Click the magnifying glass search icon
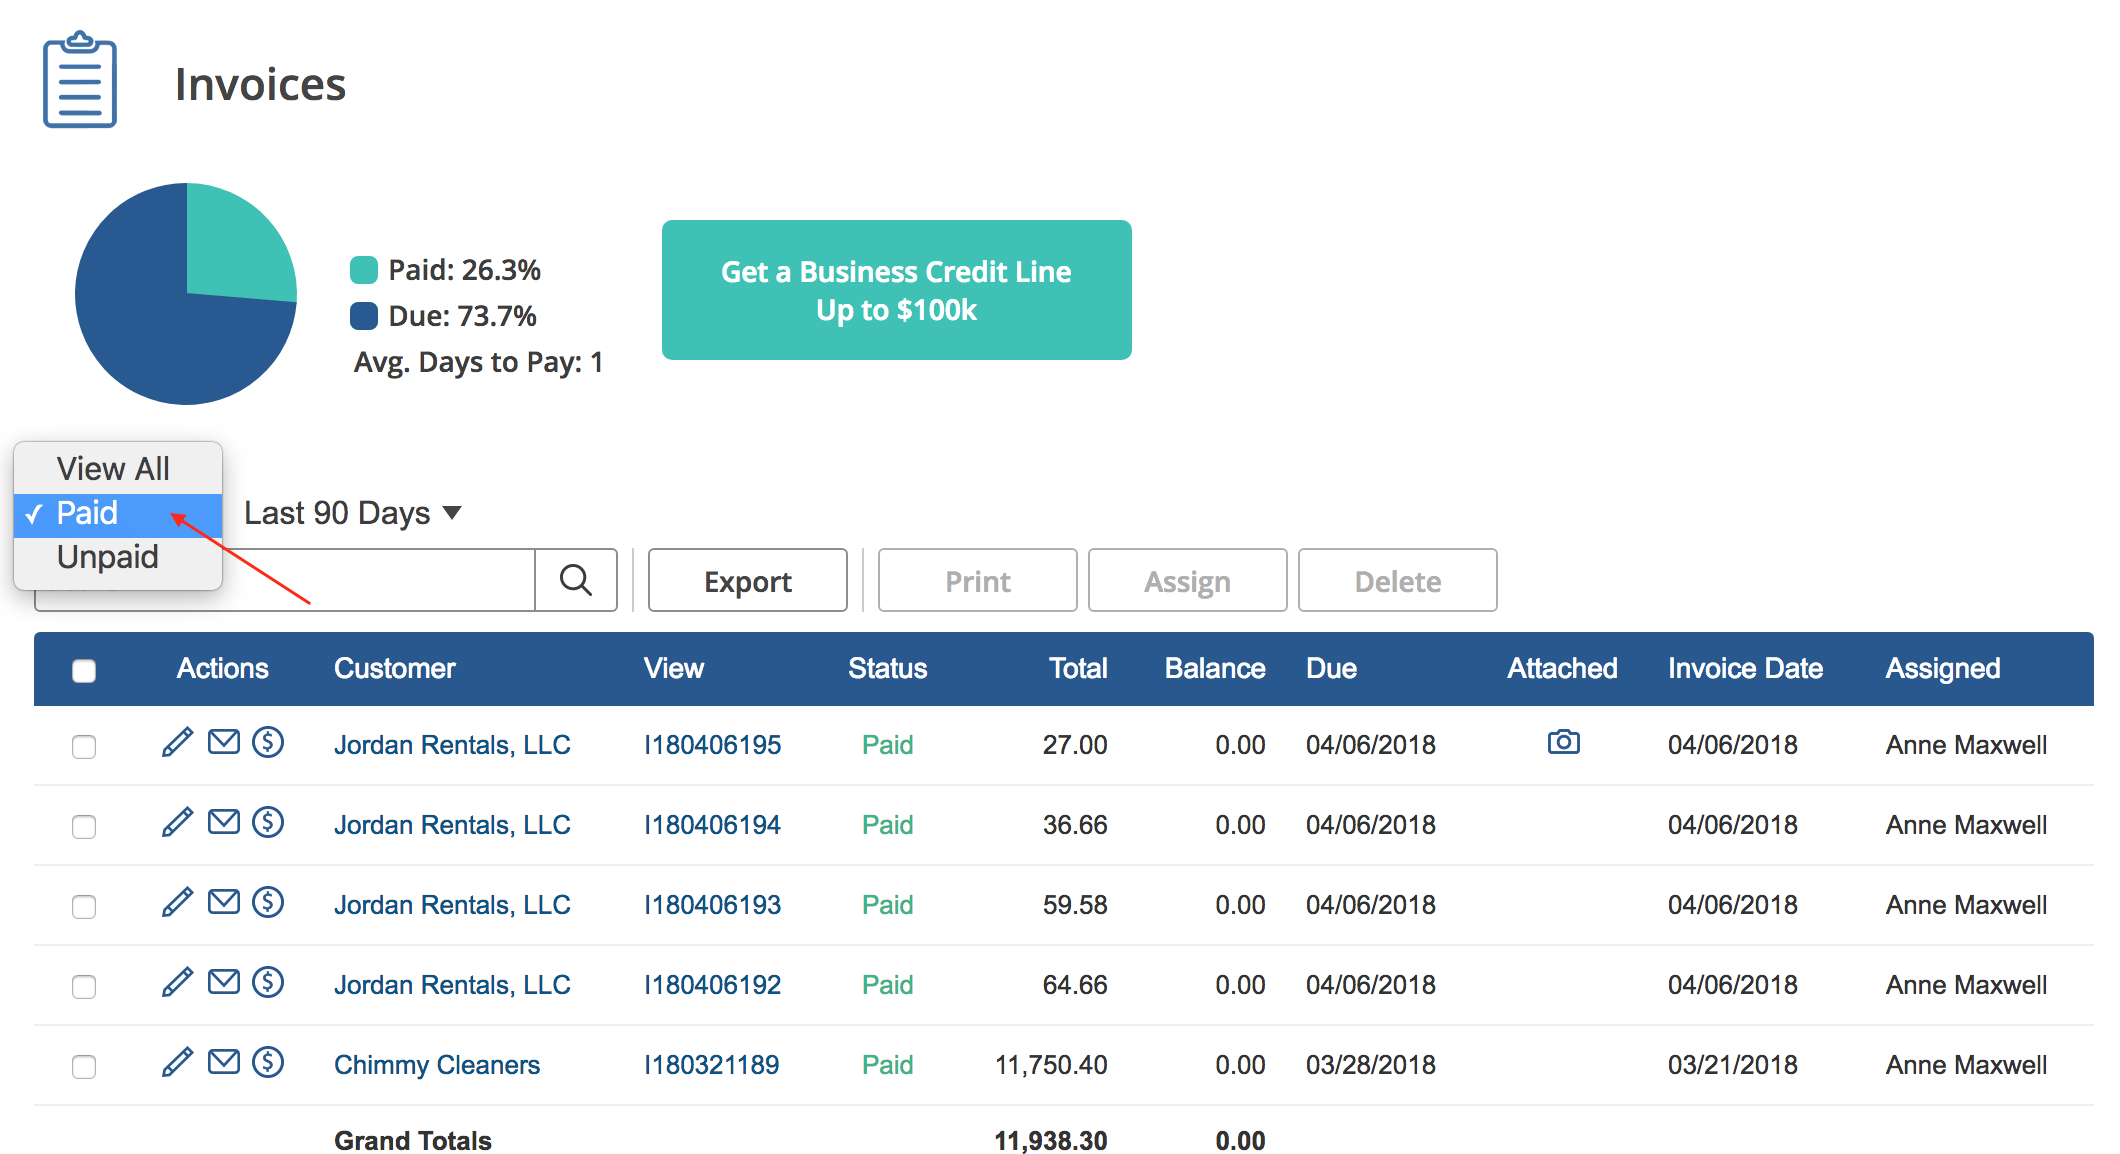2120x1154 pixels. [x=576, y=580]
